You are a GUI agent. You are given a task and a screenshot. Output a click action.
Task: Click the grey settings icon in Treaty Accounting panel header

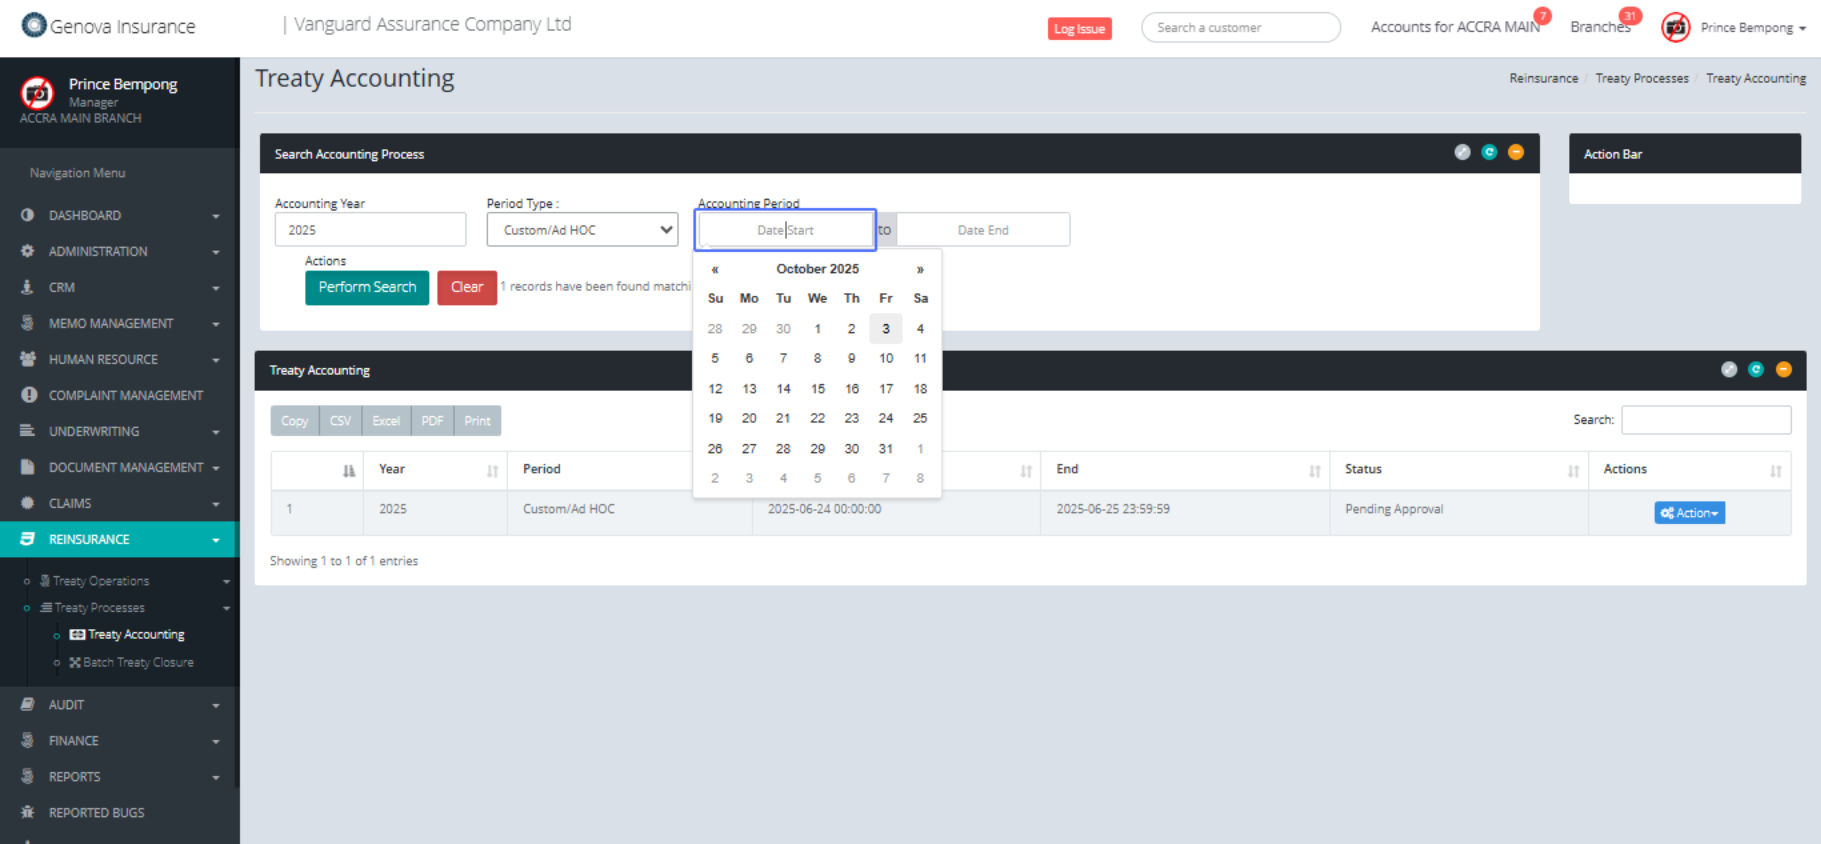coord(1729,369)
